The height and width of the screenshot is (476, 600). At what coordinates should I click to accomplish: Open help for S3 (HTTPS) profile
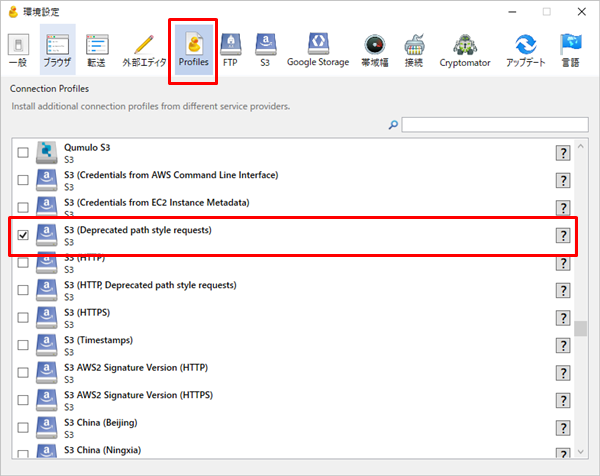point(563,317)
